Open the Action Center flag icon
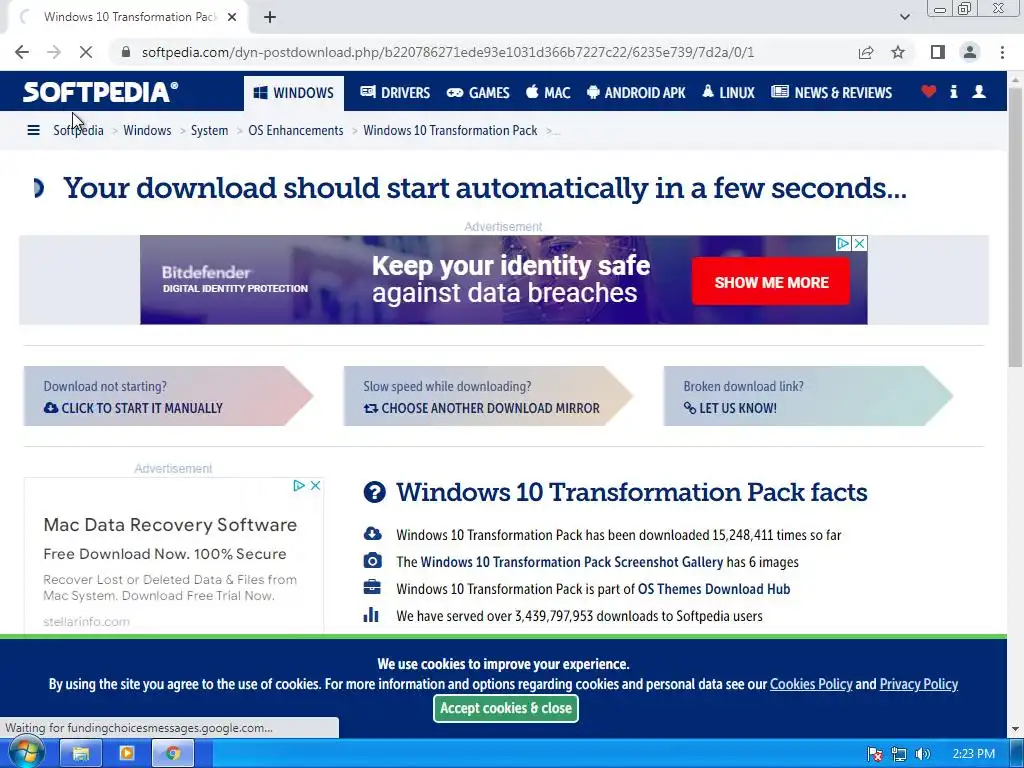The image size is (1024, 768). tap(875, 754)
